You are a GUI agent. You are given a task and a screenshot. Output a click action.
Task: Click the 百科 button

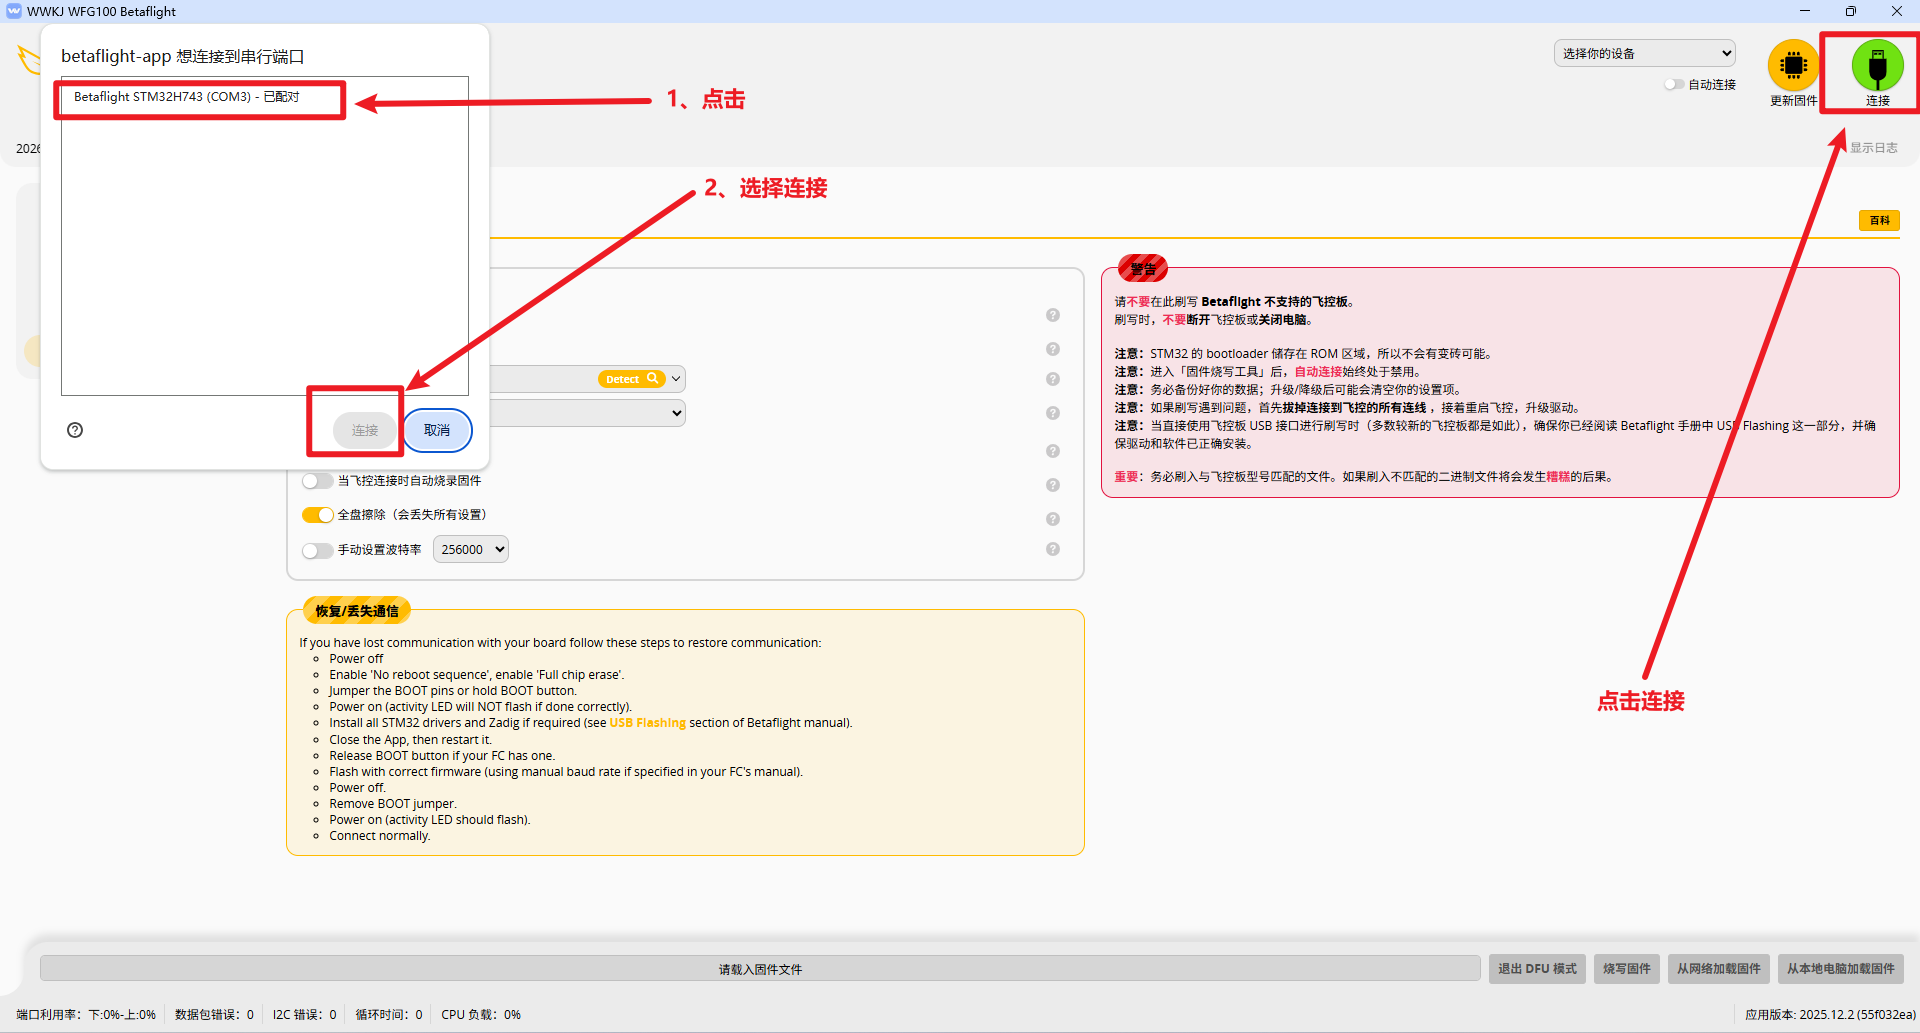[1879, 220]
